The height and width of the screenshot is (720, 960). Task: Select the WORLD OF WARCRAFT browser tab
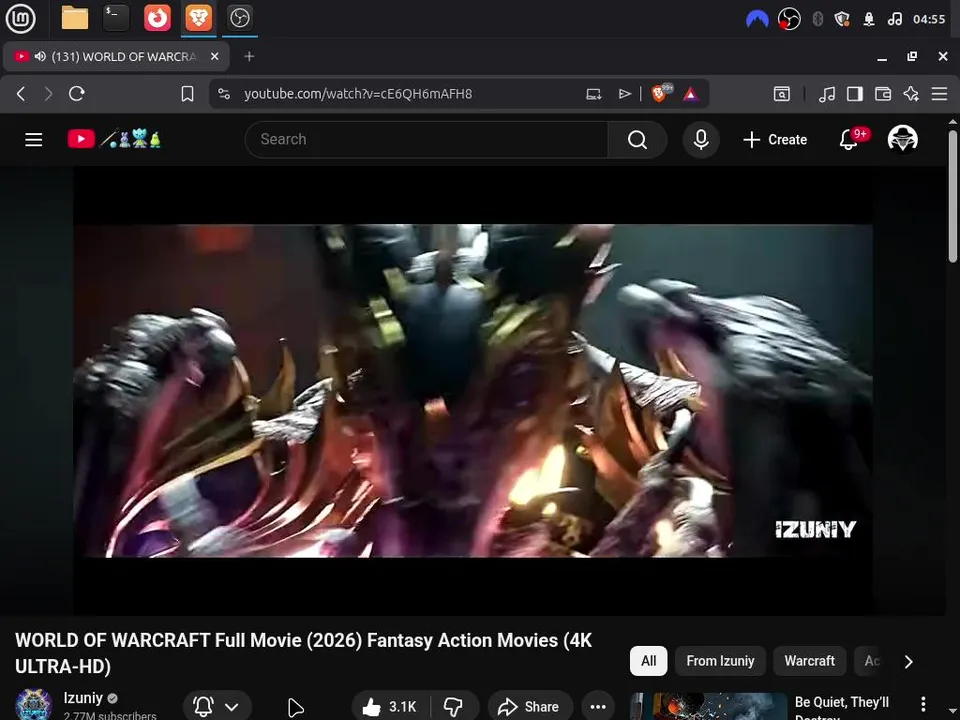[x=116, y=56]
